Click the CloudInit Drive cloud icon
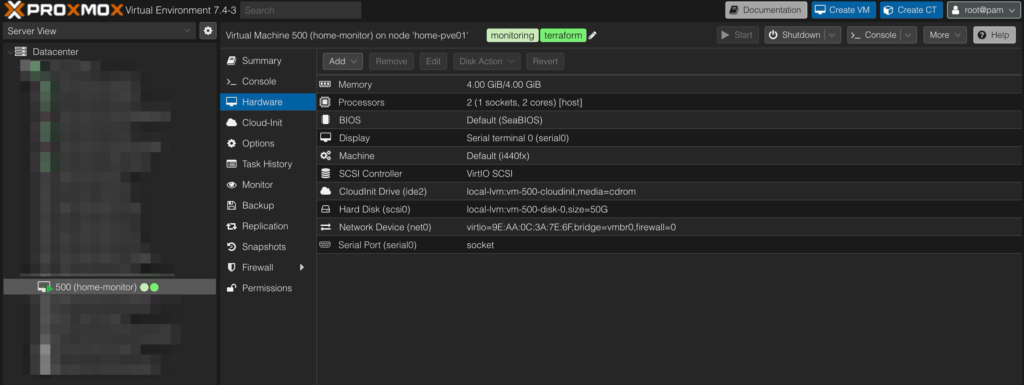Image resolution: width=1024 pixels, height=385 pixels. [x=325, y=191]
